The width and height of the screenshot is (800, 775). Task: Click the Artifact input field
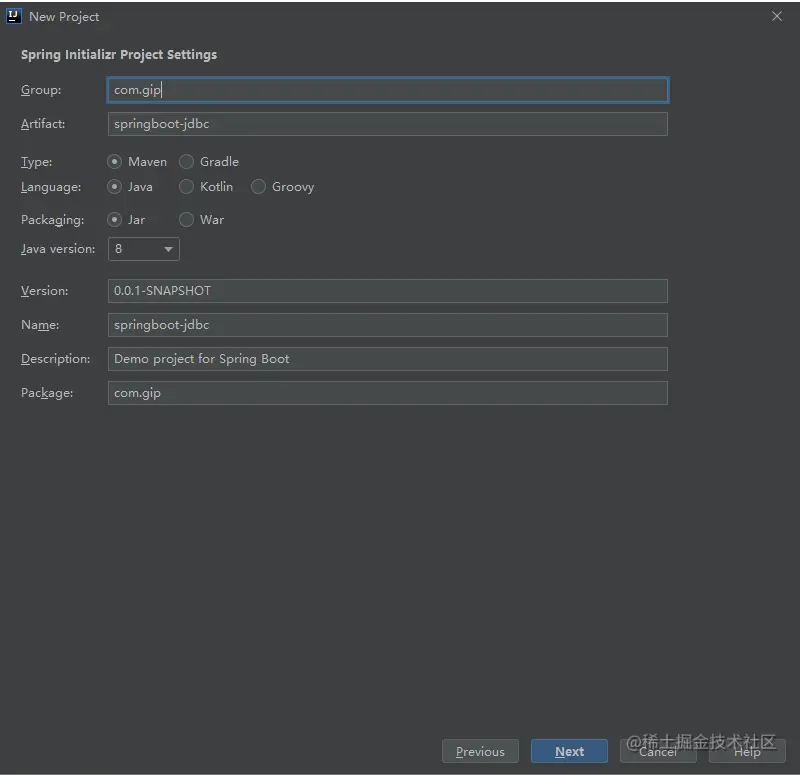click(x=388, y=124)
